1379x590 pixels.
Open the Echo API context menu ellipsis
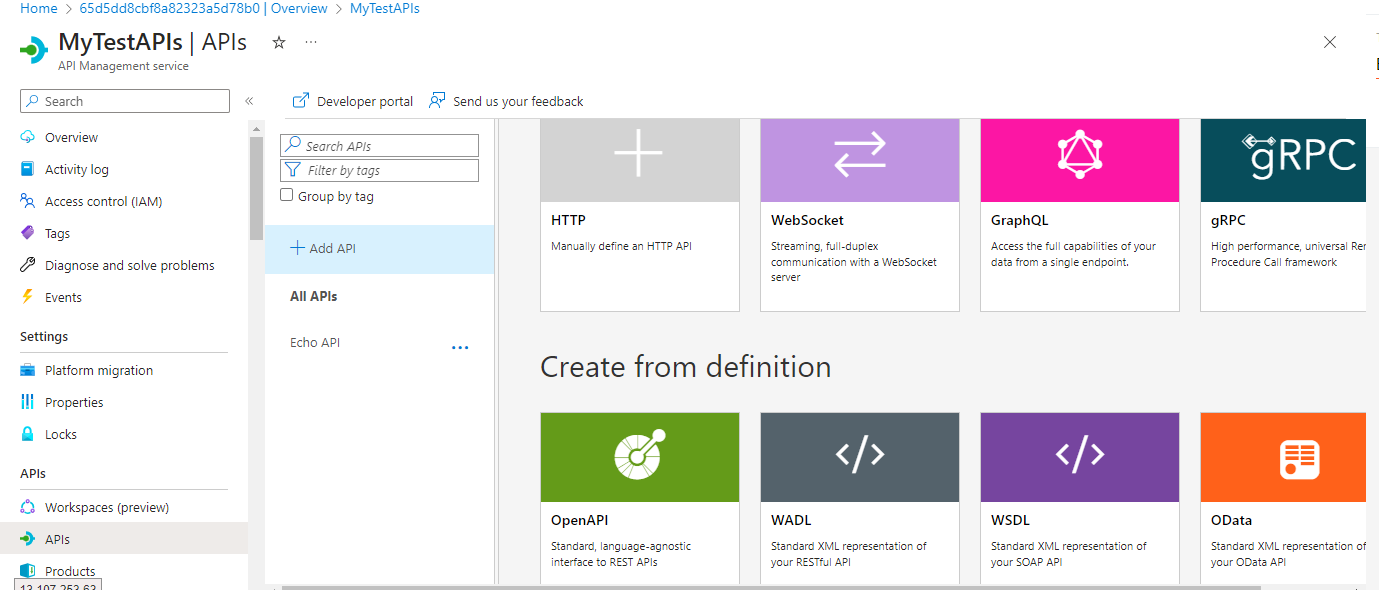click(x=460, y=347)
